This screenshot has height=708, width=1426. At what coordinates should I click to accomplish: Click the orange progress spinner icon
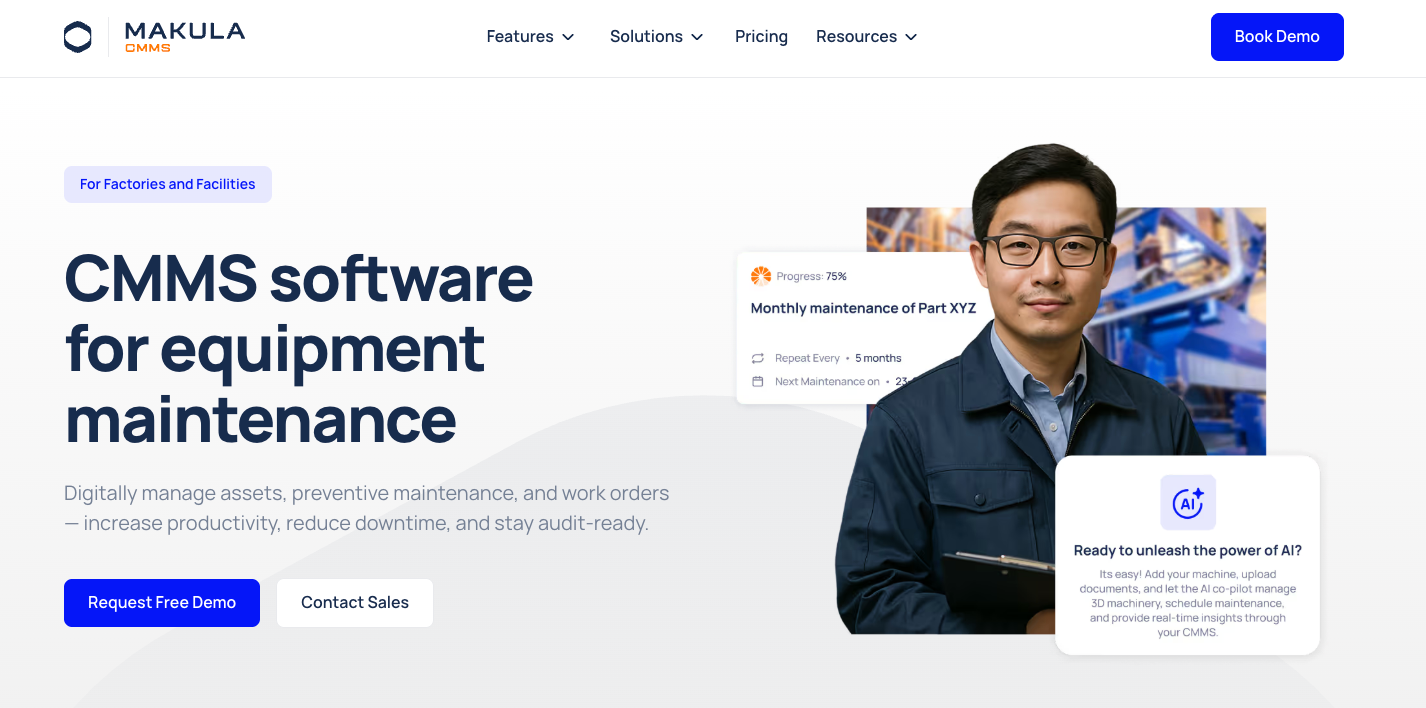click(x=761, y=276)
